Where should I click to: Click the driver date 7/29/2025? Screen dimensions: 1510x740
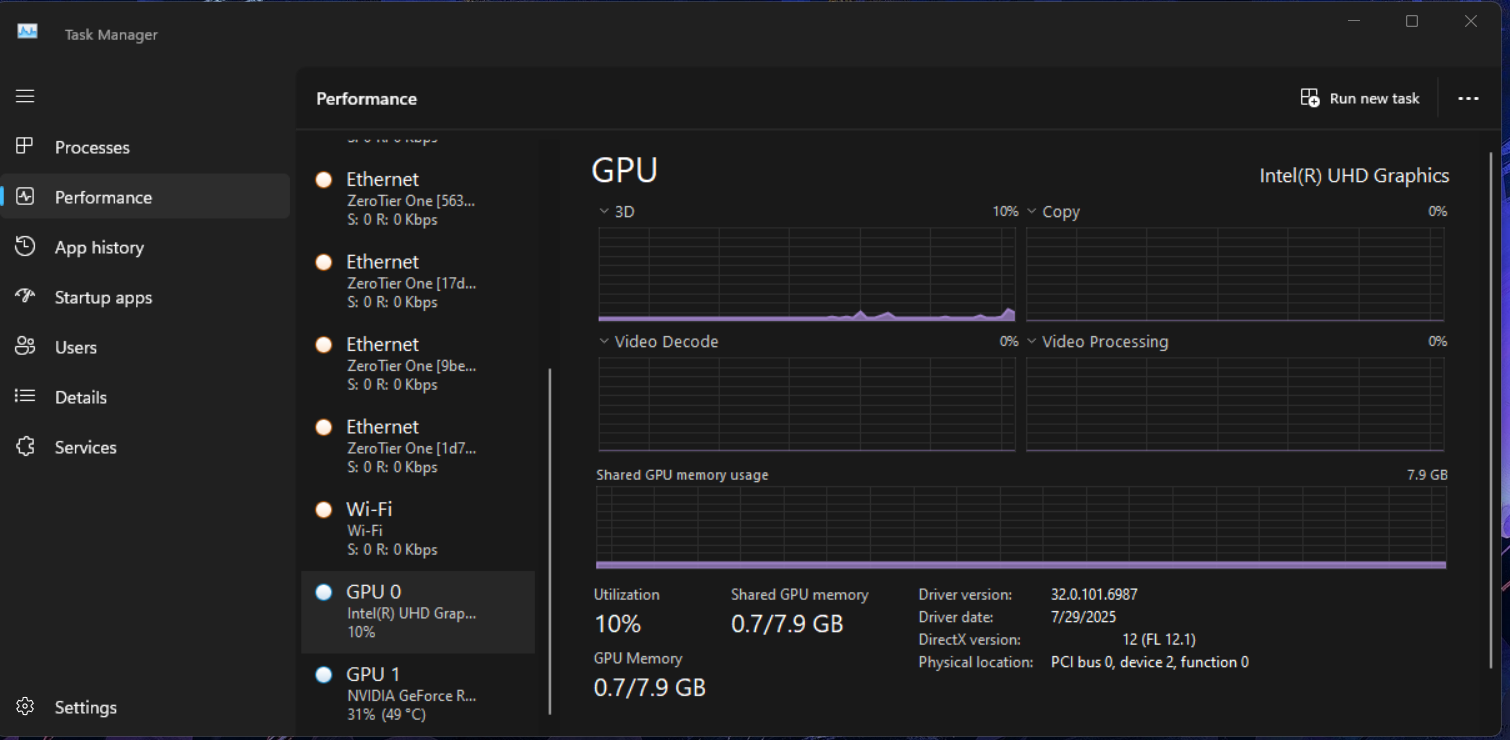(x=1083, y=617)
